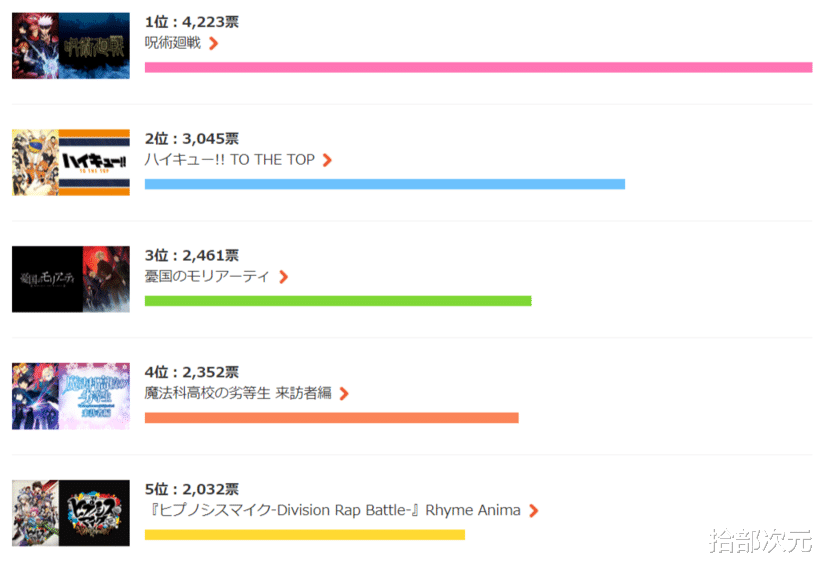Viewport: 826px width, 571px height.
Task: Select the 憂国のモリアーティ thumbnail image
Action: click(71, 279)
